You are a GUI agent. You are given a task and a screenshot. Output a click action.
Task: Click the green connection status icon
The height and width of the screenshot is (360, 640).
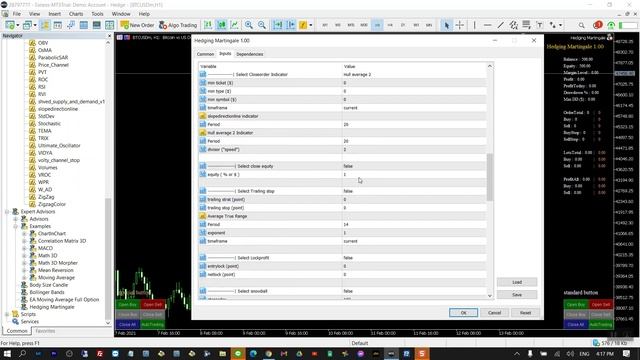pyautogui.click(x=611, y=25)
